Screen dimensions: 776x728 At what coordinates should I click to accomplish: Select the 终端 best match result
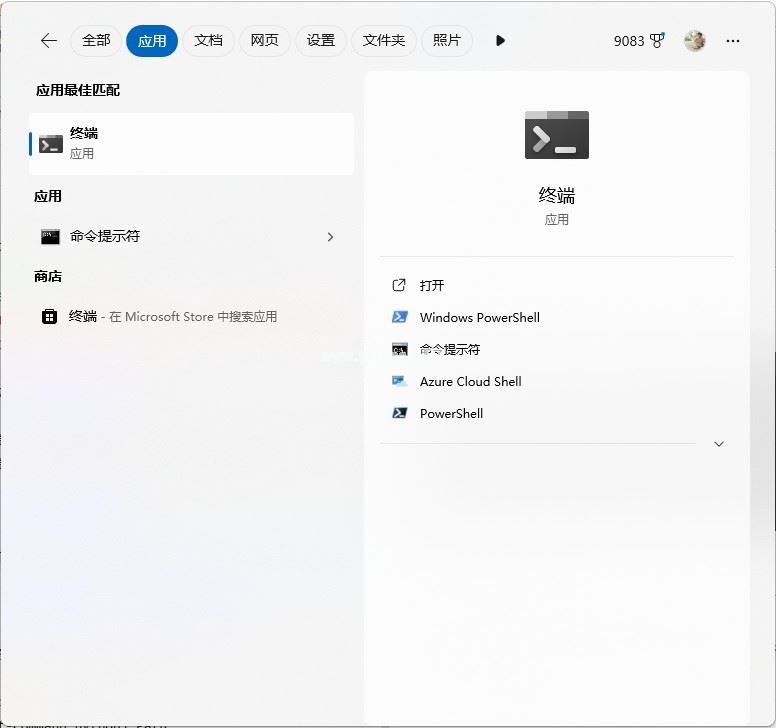click(x=192, y=144)
